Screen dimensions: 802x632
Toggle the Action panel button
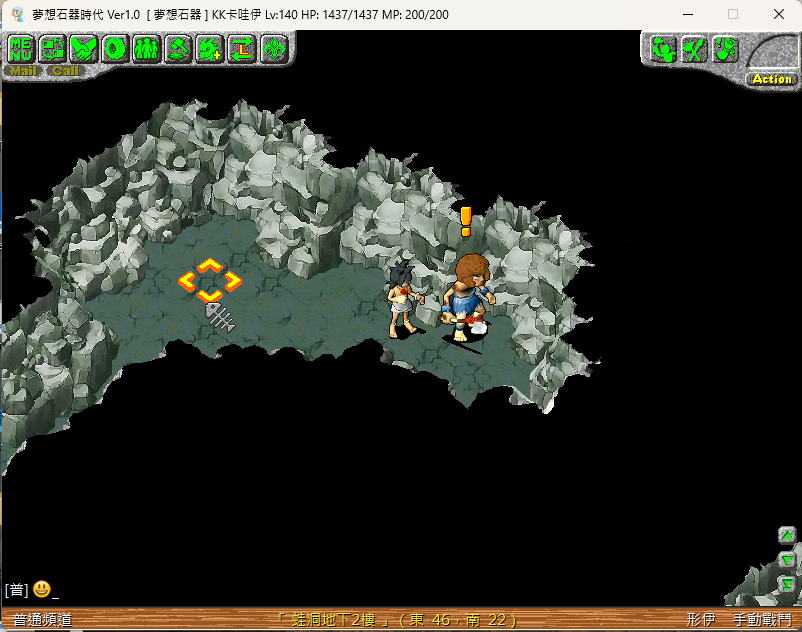[x=771, y=79]
